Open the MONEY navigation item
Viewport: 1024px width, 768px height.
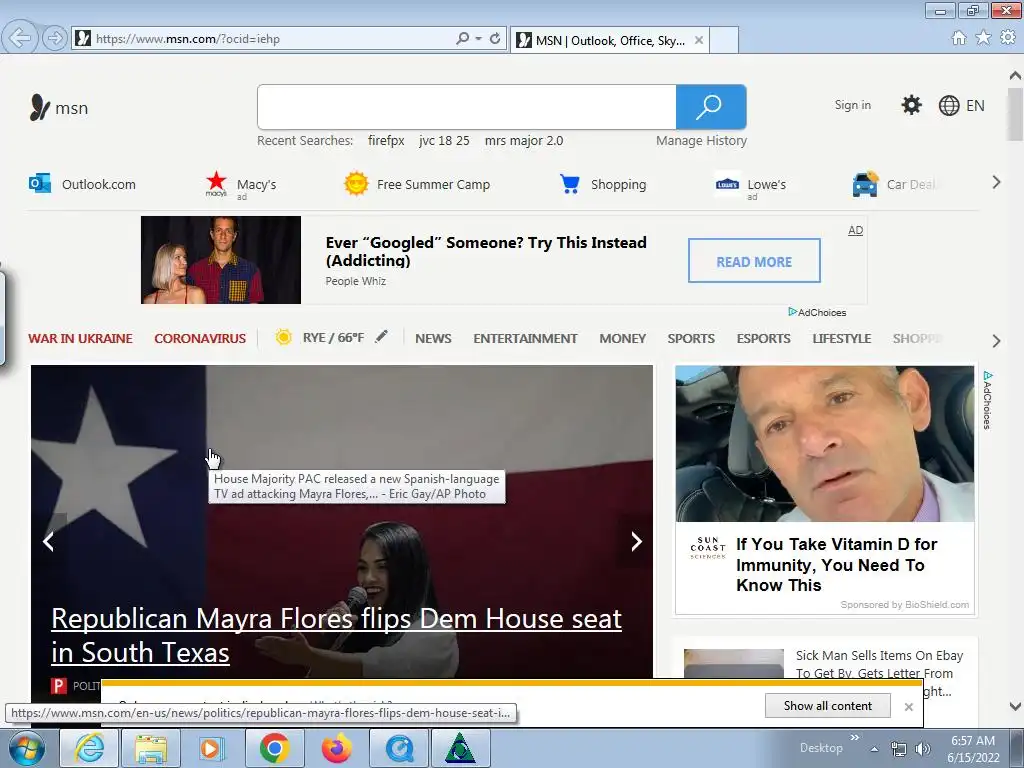[x=622, y=338]
